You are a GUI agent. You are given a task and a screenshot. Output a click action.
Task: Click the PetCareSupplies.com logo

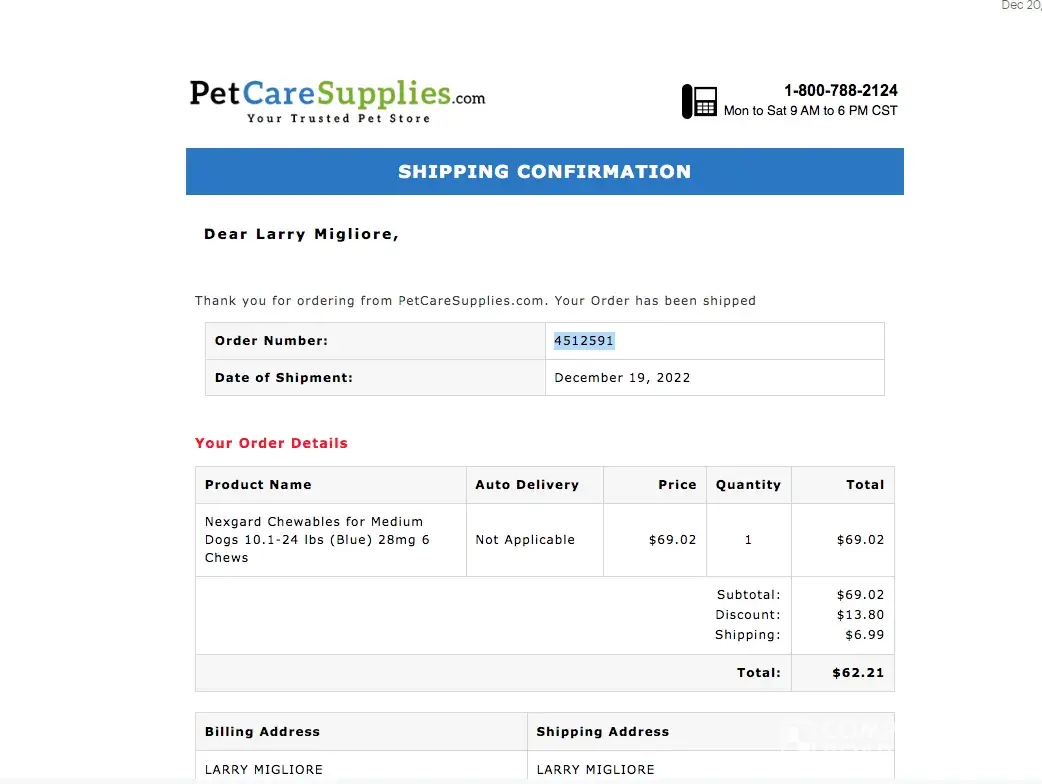(337, 101)
